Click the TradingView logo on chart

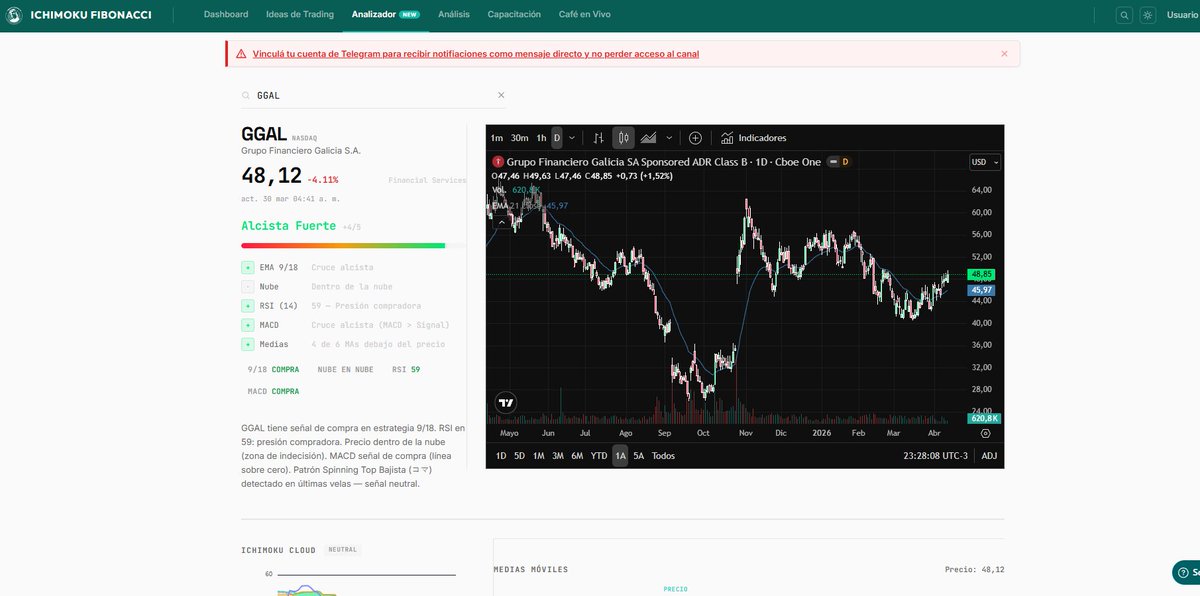(x=506, y=403)
